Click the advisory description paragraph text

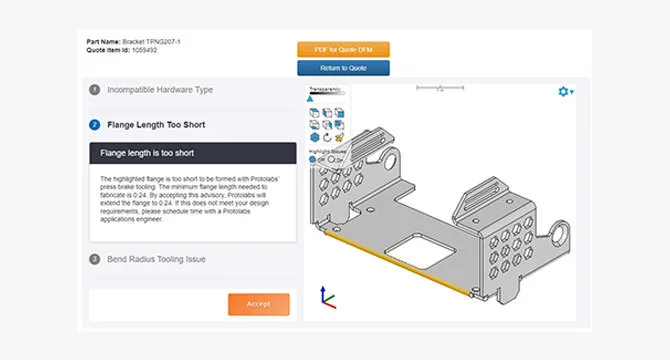190,199
